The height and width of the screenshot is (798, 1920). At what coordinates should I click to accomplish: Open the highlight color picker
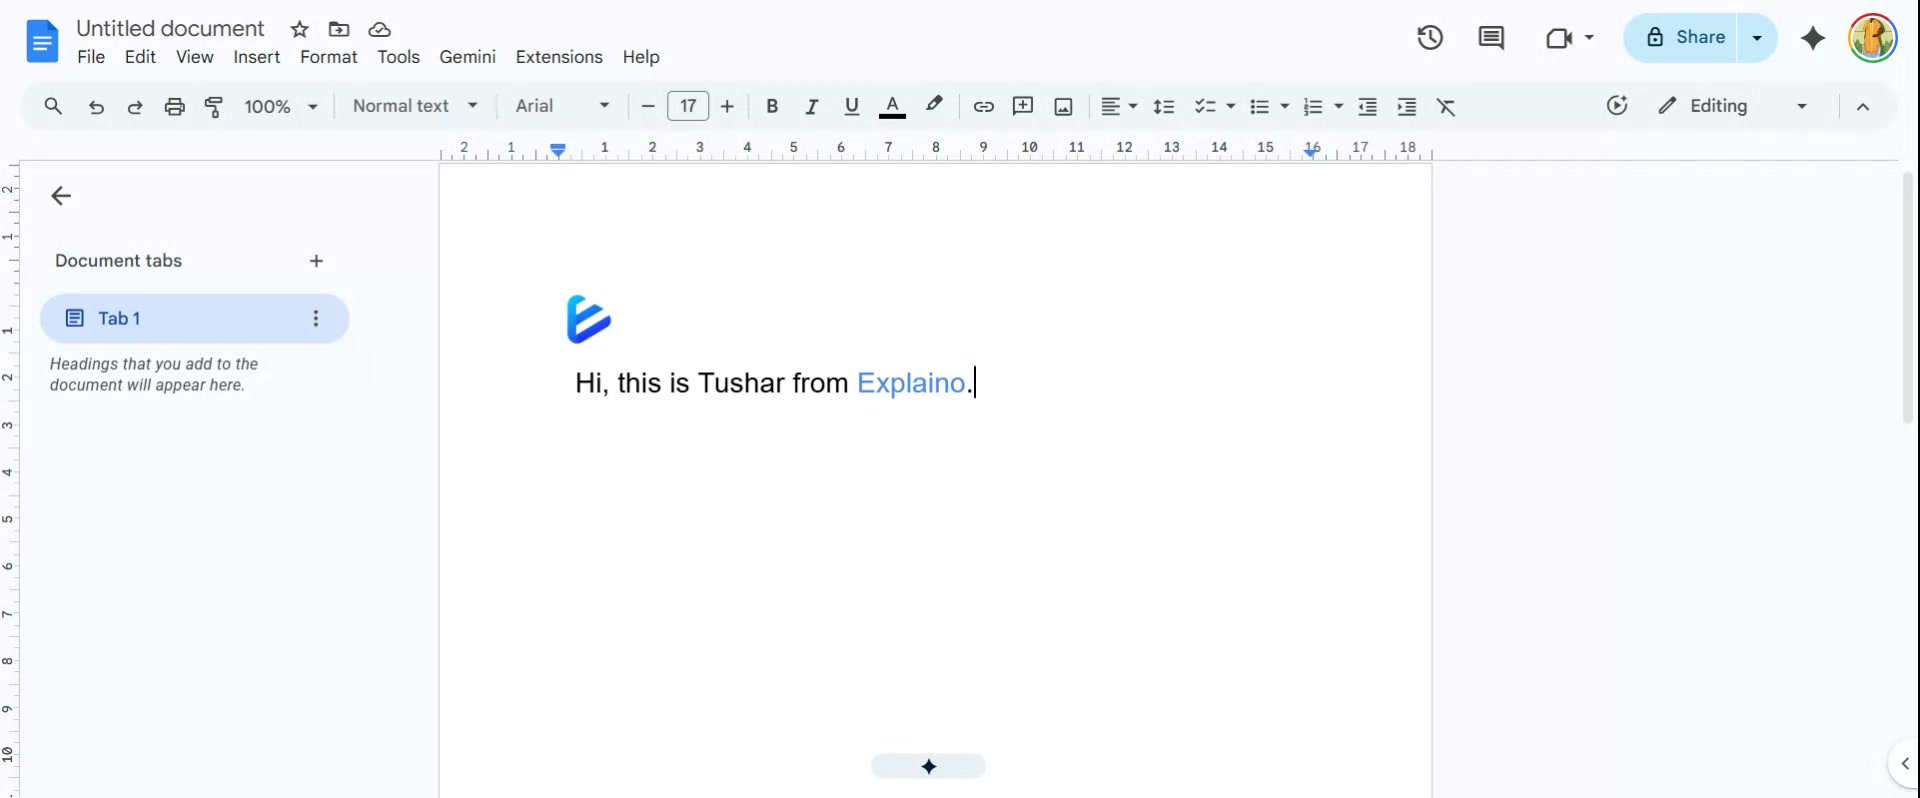tap(934, 105)
